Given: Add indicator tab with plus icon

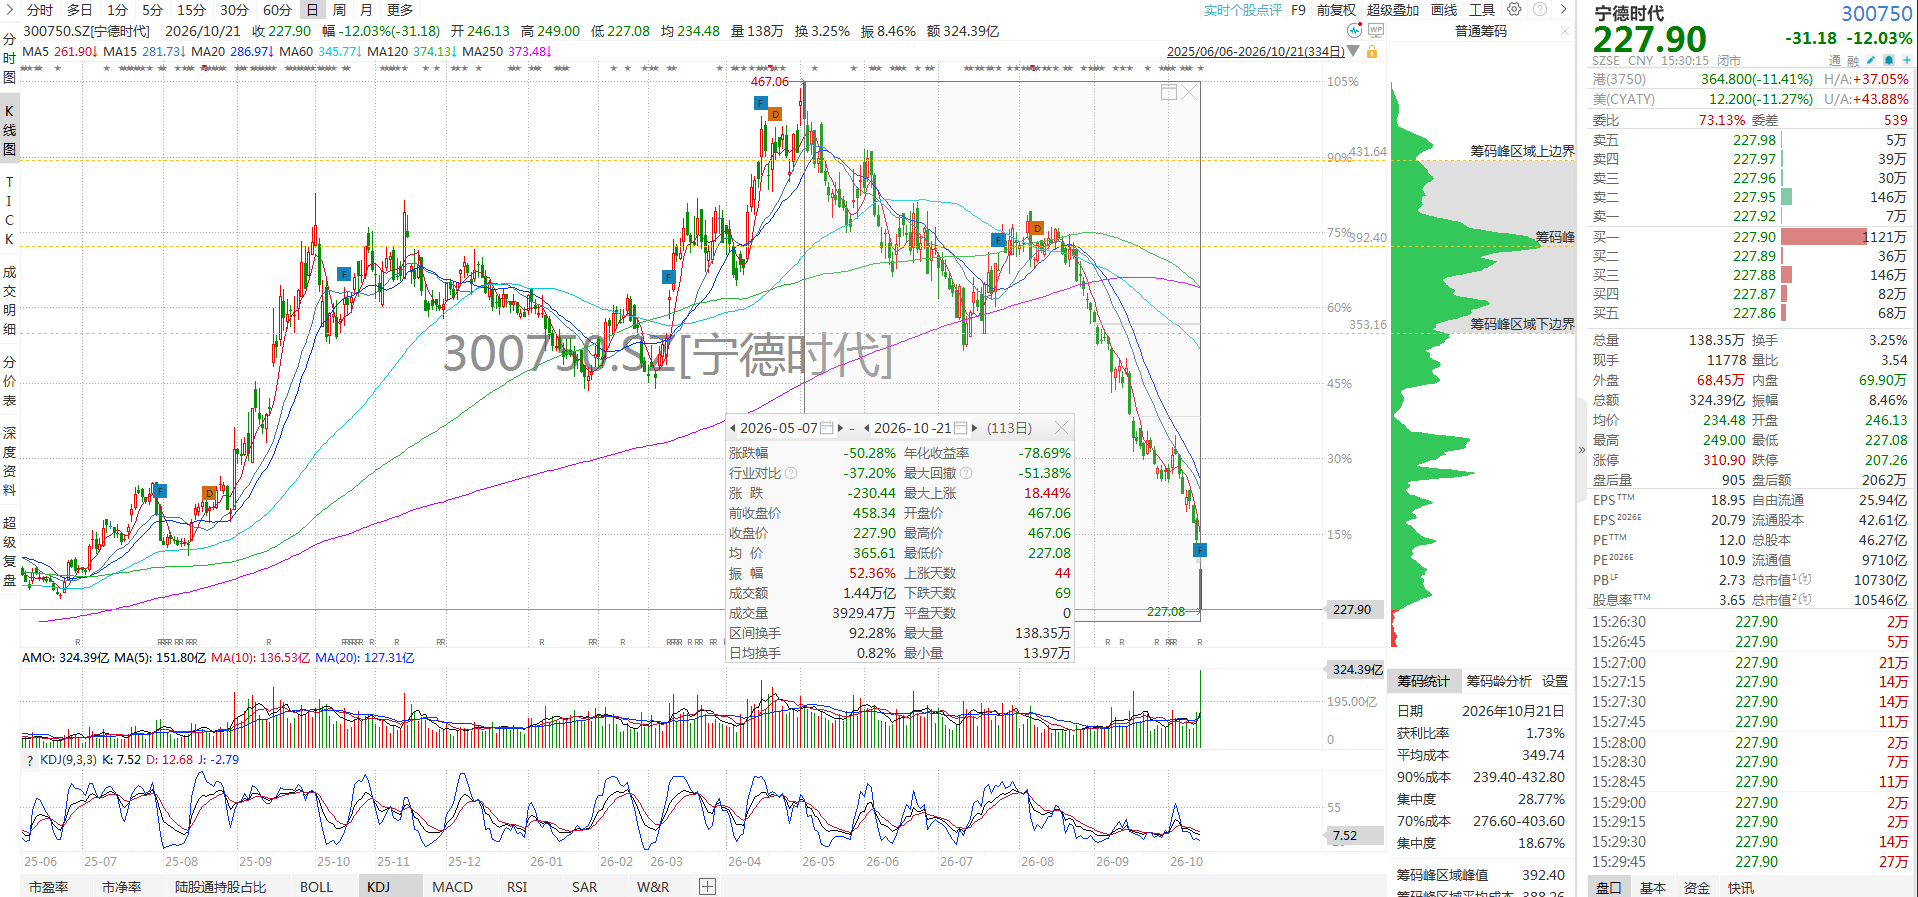Looking at the screenshot, I should click(707, 886).
